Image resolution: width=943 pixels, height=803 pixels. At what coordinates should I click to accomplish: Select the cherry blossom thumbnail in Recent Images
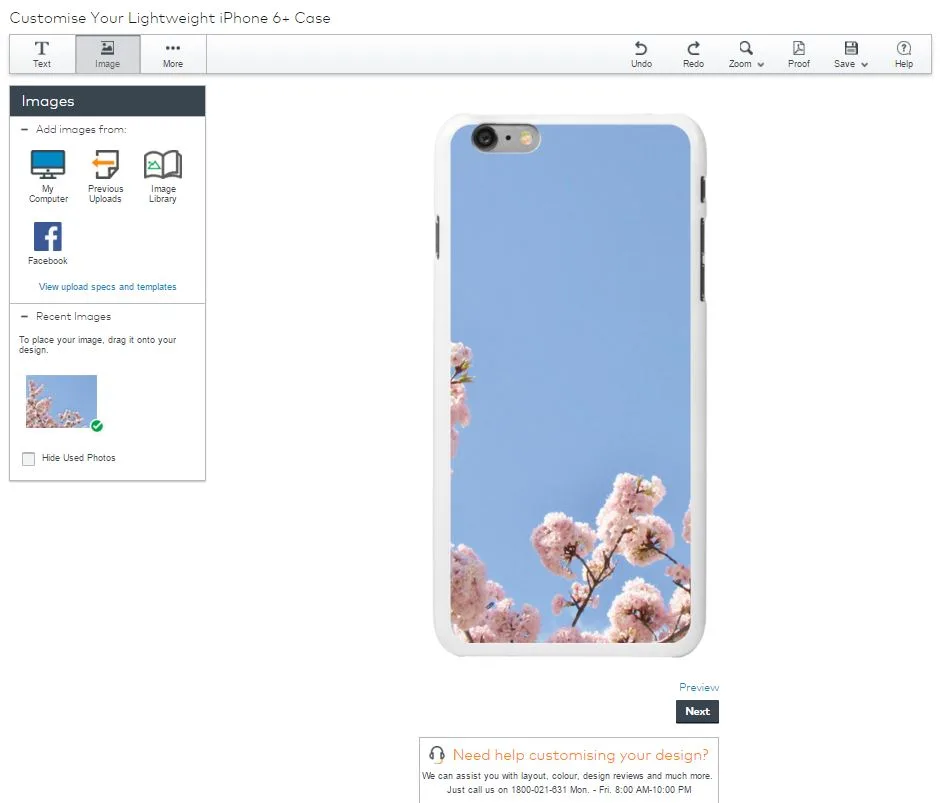[x=61, y=401]
